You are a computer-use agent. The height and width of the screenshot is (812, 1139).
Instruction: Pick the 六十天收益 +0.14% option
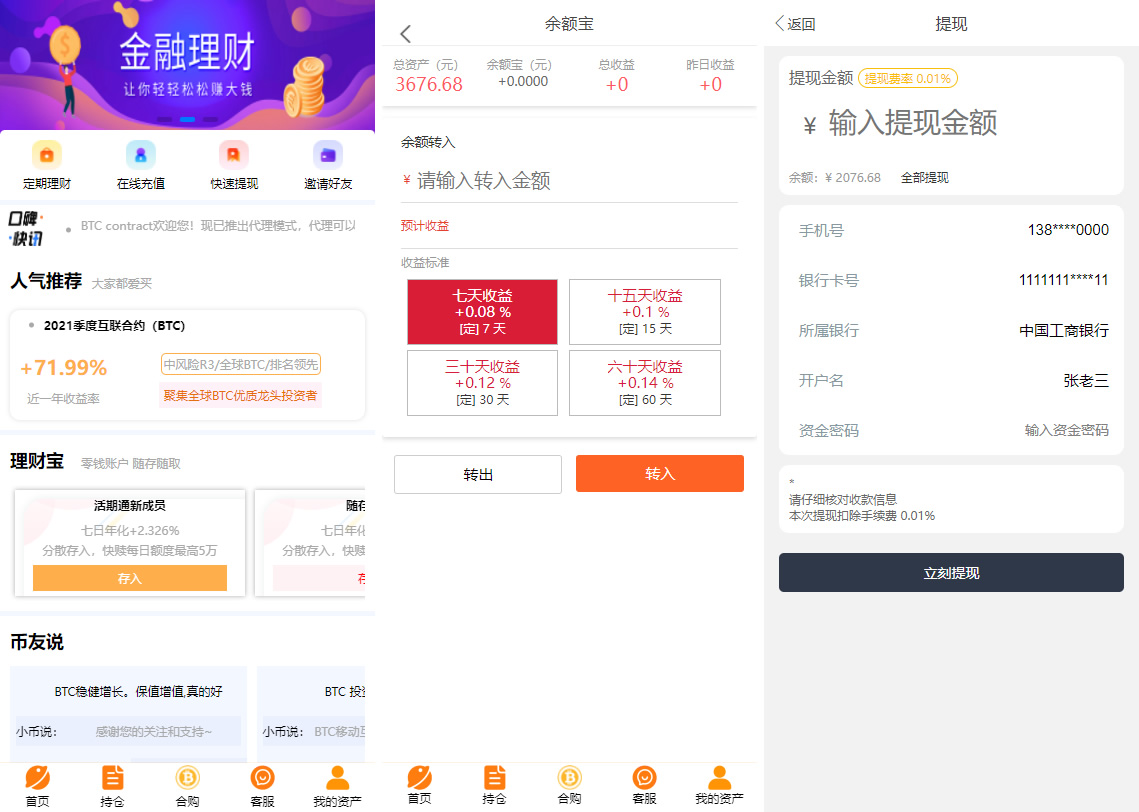(x=645, y=383)
